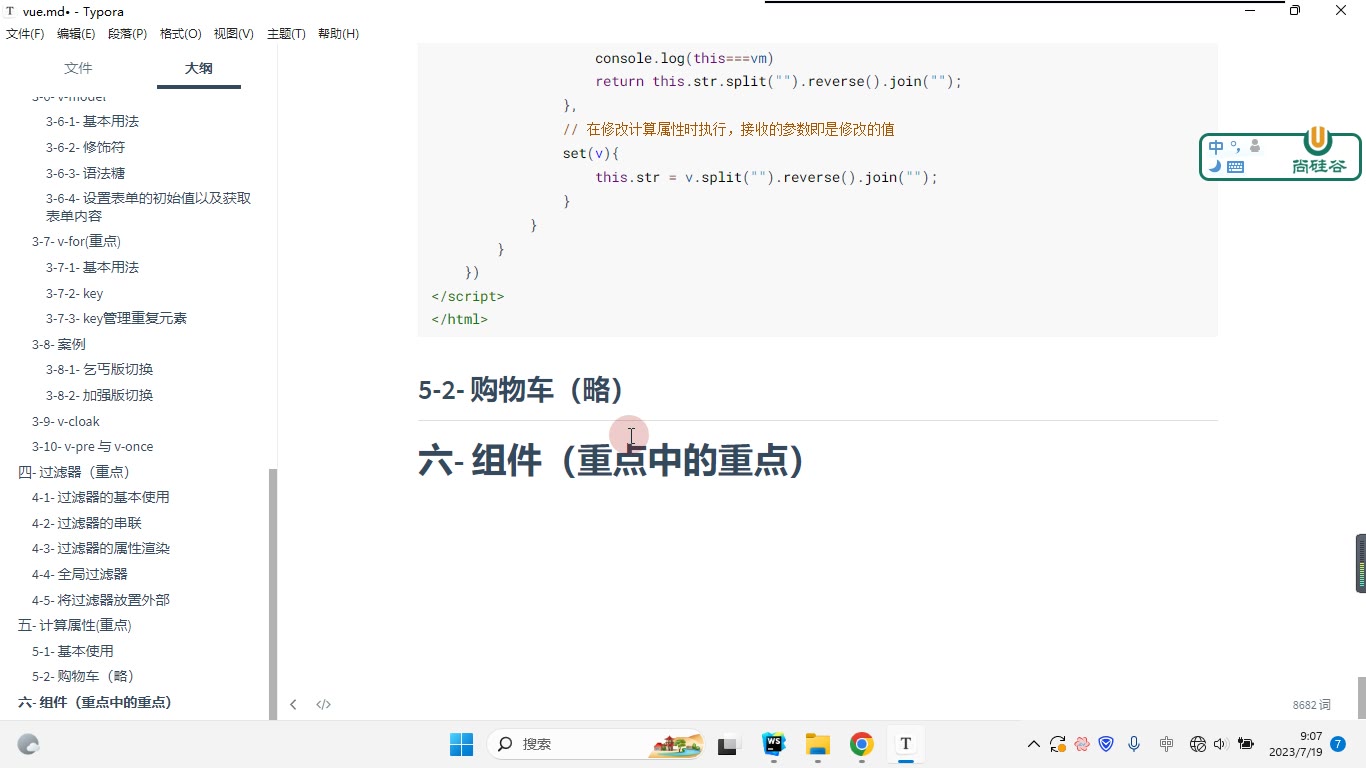Click the taskbar 搜索 search box
This screenshot has height=768, width=1366.
tap(597, 744)
